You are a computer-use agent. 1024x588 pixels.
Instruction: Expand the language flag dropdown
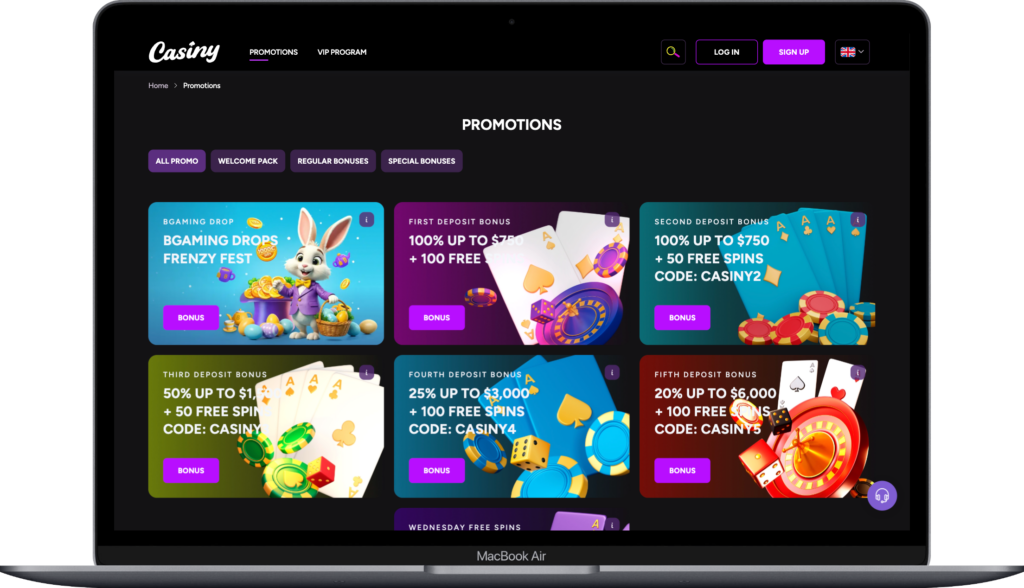pos(852,52)
